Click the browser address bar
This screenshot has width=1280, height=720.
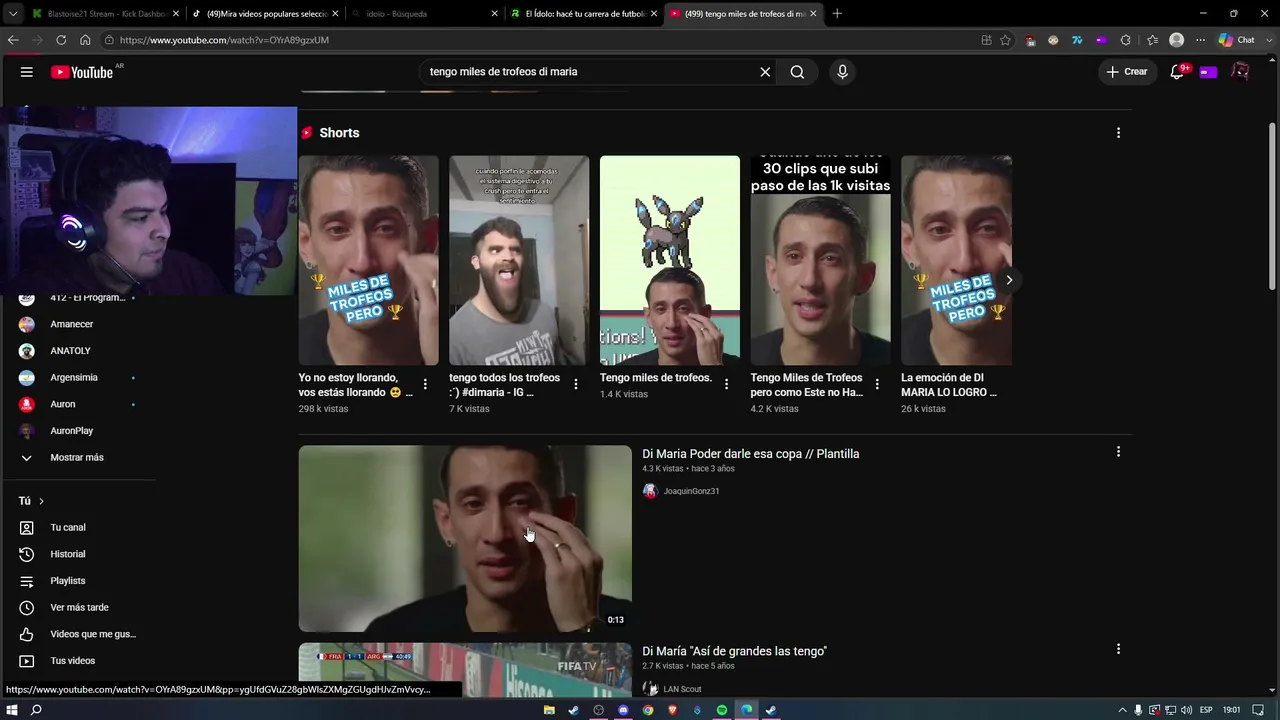coord(540,40)
